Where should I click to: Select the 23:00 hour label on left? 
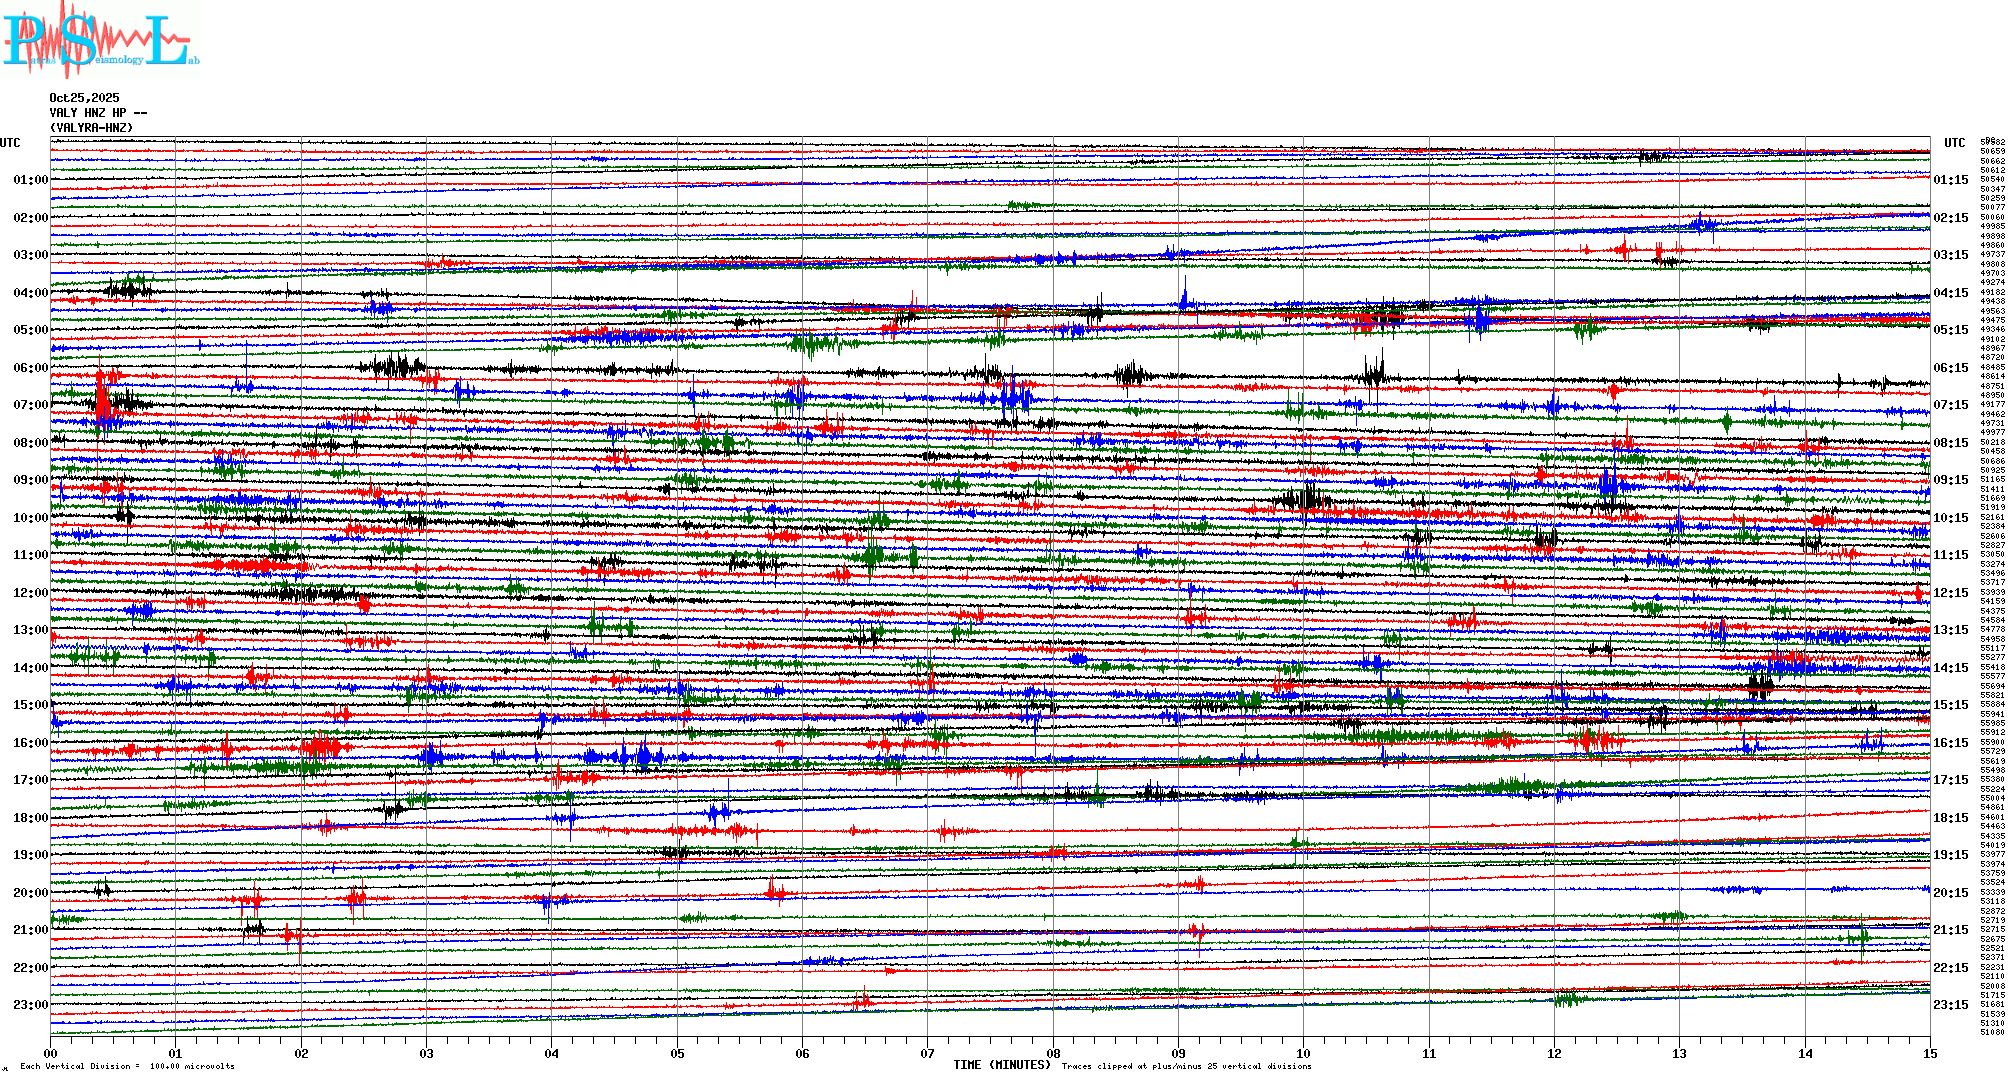click(x=30, y=1005)
